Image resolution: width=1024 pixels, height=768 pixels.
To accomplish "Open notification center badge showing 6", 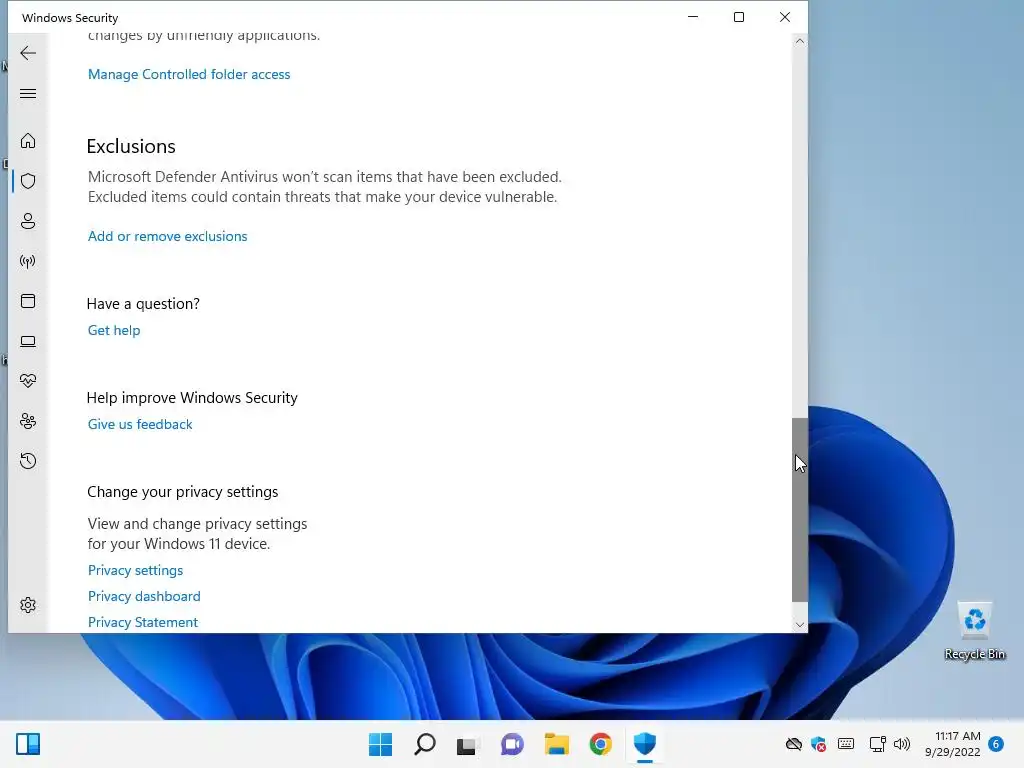I will [996, 744].
